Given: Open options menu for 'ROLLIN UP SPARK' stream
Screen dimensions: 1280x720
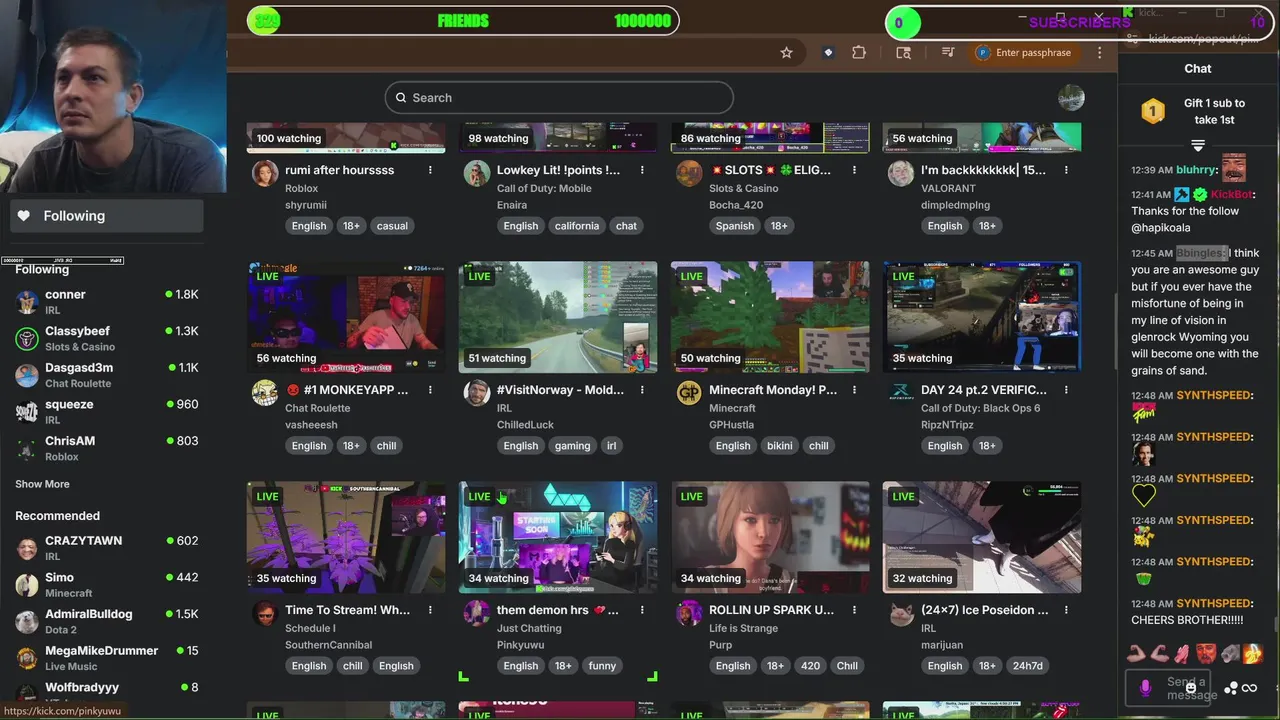Looking at the screenshot, I should tap(854, 610).
